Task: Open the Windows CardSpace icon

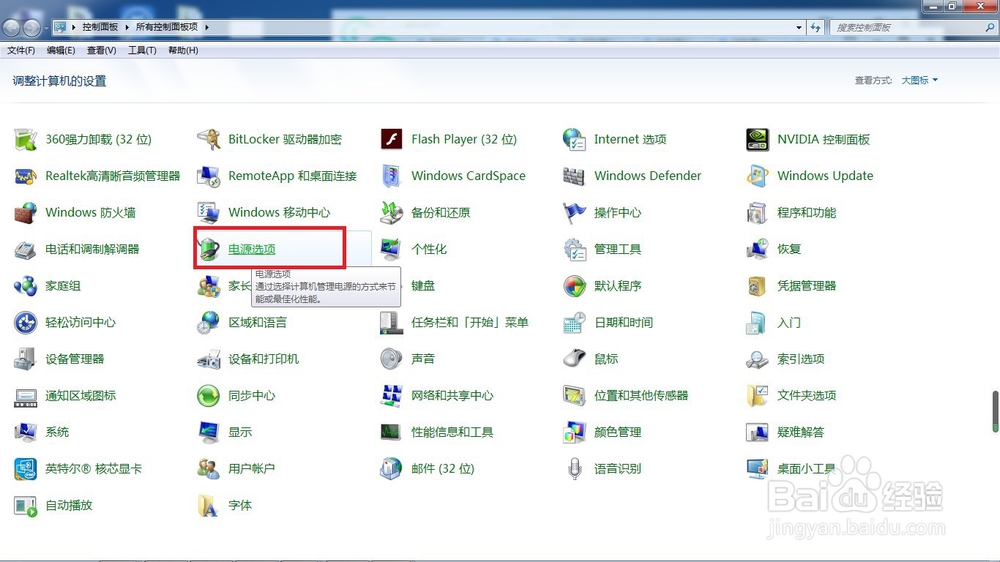Action: pos(391,176)
